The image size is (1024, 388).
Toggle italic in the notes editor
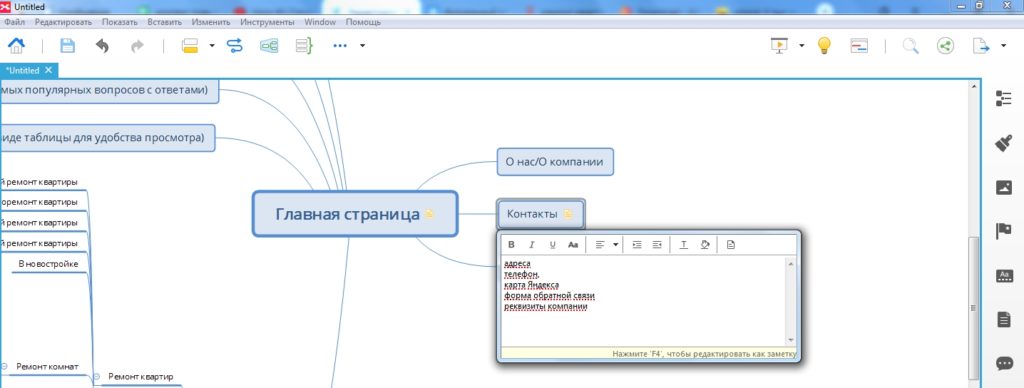532,244
